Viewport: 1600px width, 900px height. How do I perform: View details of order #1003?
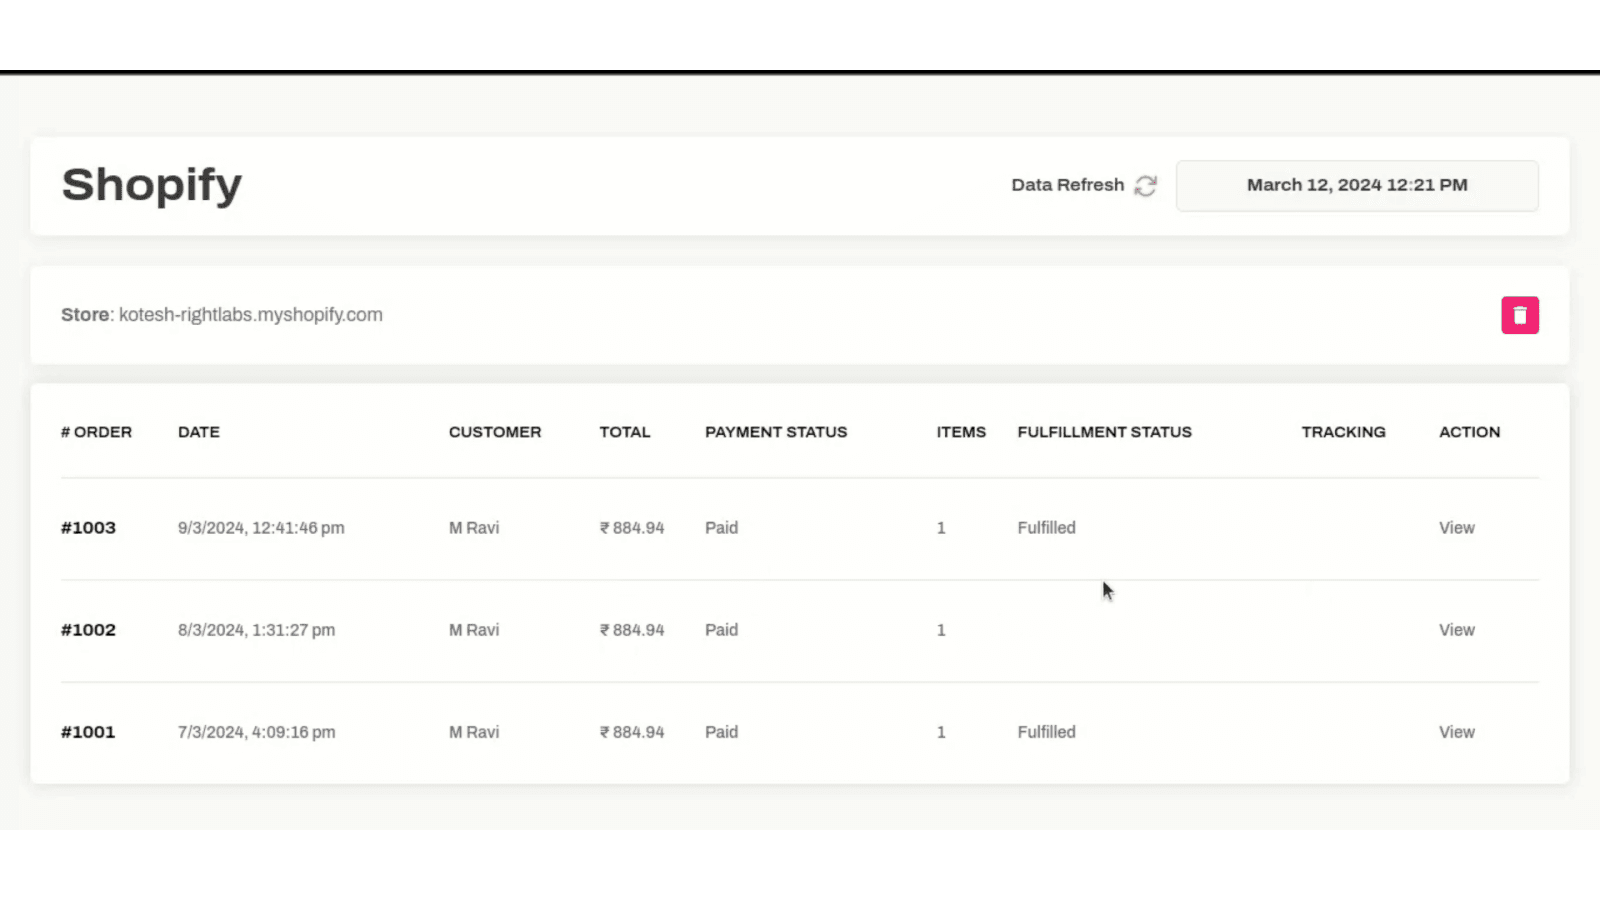pyautogui.click(x=1456, y=527)
